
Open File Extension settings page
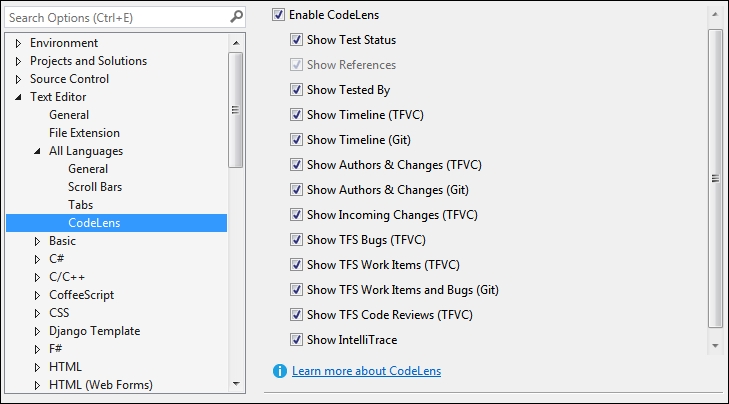click(x=84, y=133)
